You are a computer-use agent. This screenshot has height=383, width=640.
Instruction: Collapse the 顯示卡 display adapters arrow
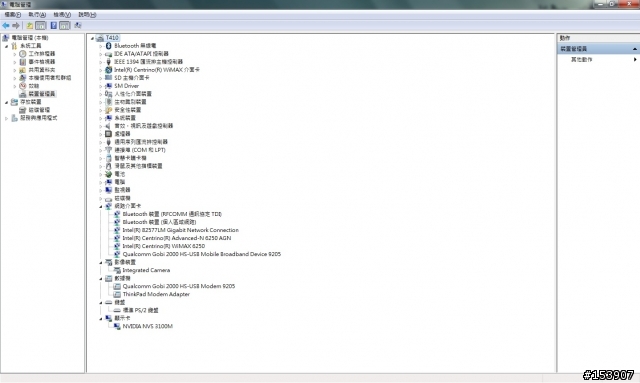pos(101,318)
